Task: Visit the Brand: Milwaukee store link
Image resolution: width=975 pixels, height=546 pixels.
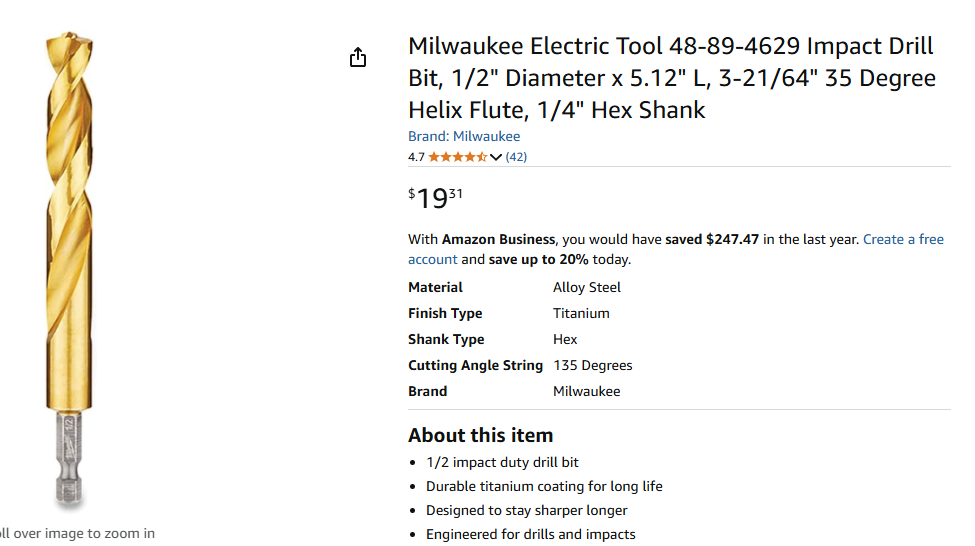Action: pyautogui.click(x=464, y=136)
